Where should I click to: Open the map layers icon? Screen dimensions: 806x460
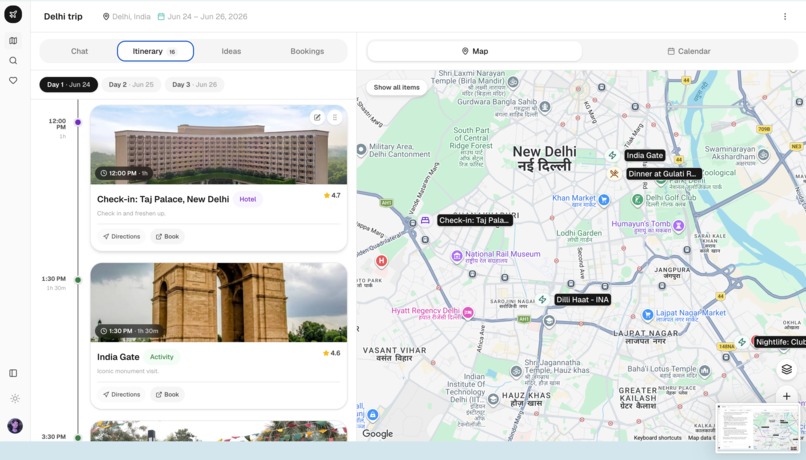pyautogui.click(x=786, y=369)
